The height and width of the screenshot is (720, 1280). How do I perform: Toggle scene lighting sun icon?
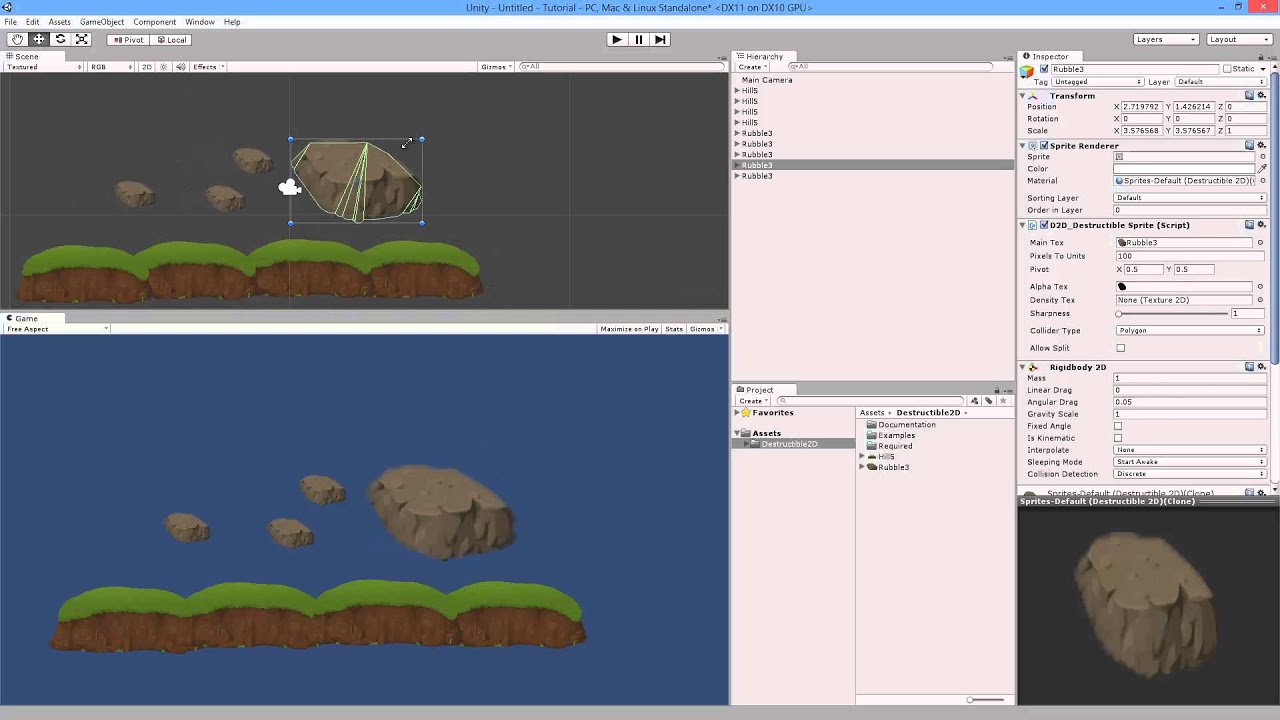pos(165,67)
